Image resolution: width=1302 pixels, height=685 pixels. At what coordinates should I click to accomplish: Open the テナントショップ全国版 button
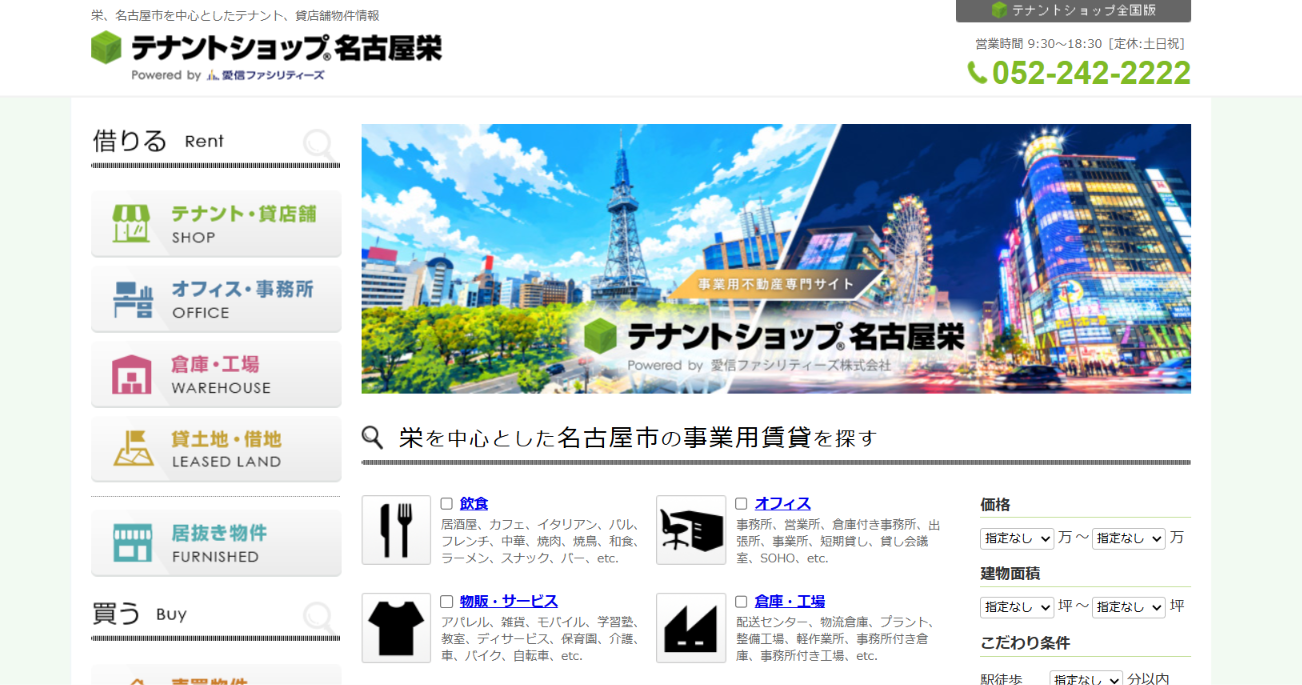(x=1073, y=10)
